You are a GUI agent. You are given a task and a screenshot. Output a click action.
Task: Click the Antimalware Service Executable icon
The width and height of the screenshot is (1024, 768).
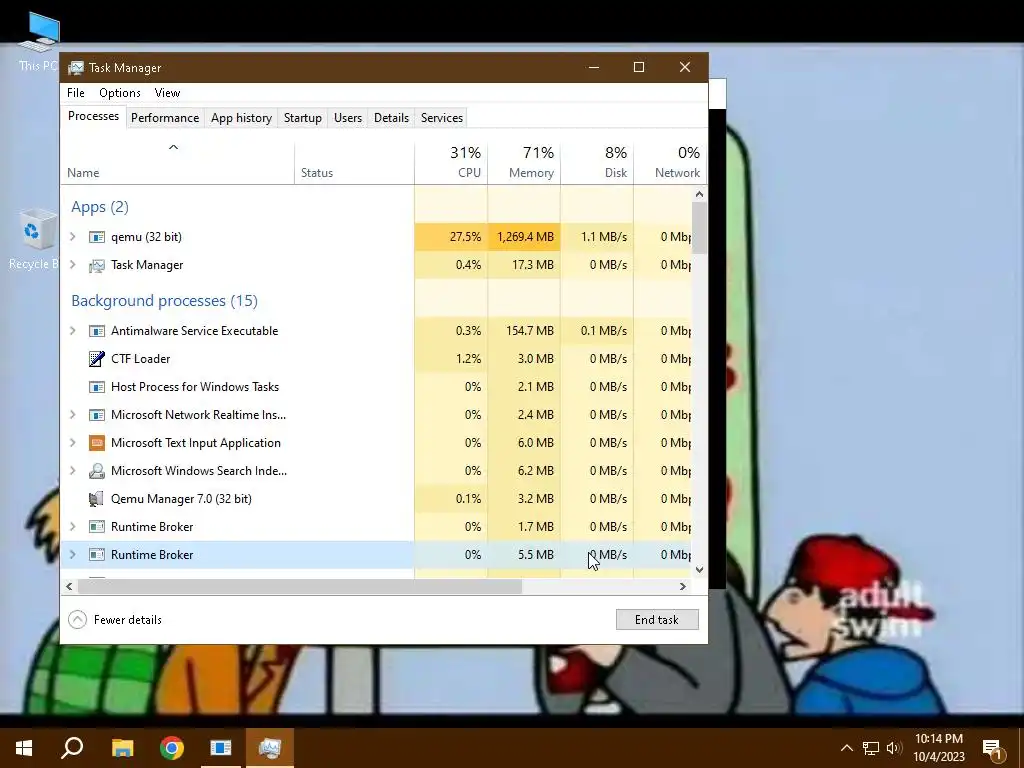point(97,331)
